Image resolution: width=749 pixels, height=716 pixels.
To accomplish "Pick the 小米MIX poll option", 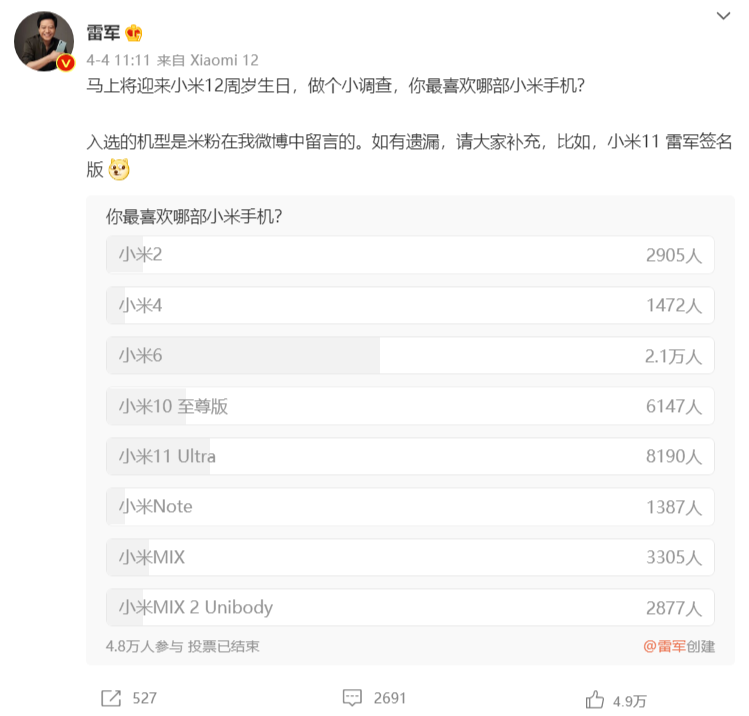I will [410, 557].
